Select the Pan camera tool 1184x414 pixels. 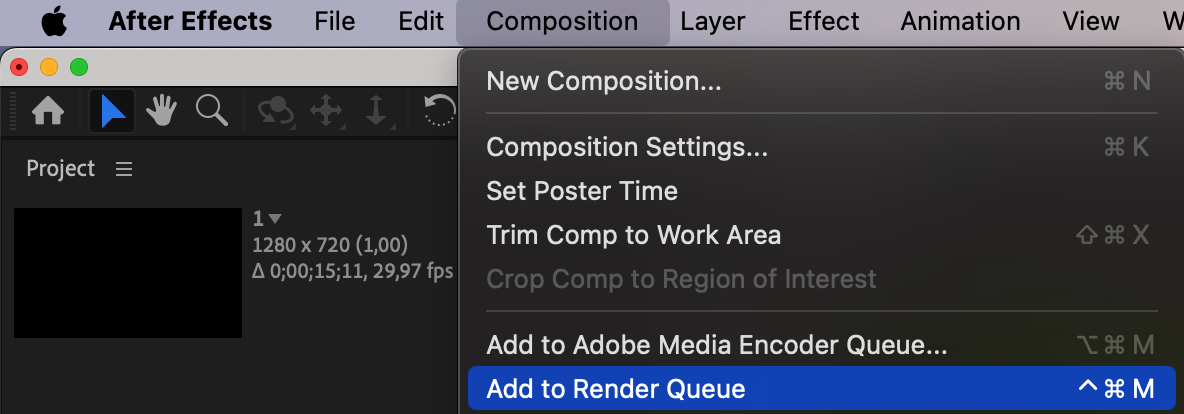[x=326, y=111]
